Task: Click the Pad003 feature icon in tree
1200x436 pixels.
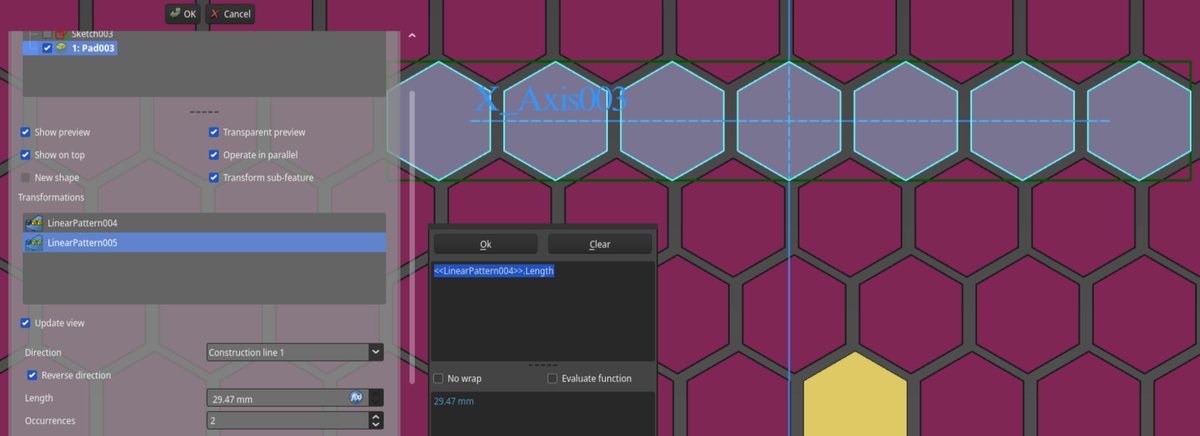Action: [61, 48]
